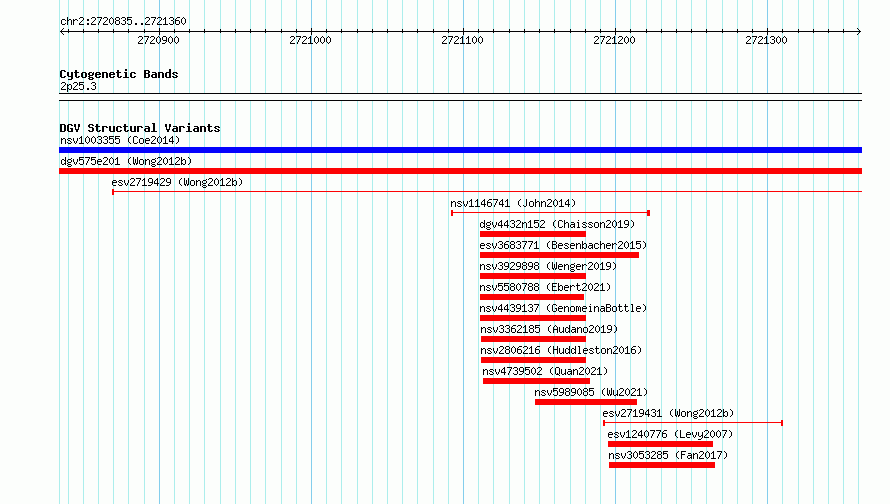890x504 pixels.
Task: Select the thin esv2719429 variant line
Action: 487,192
